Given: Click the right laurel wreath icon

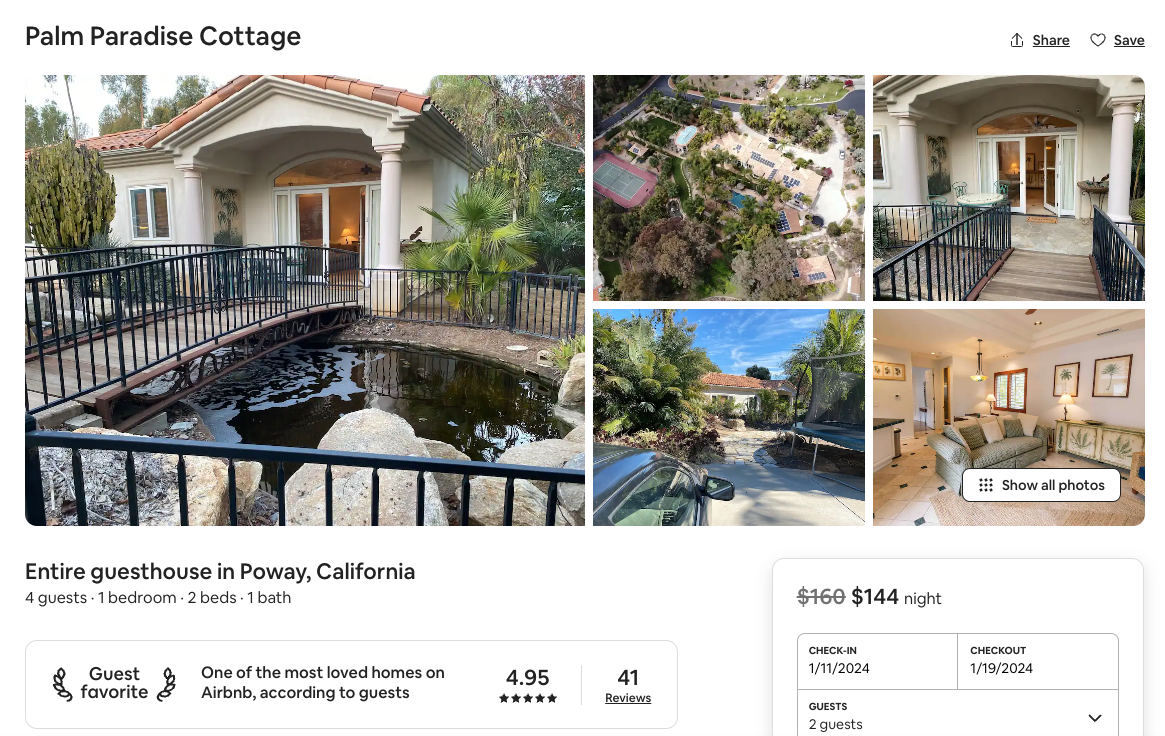Looking at the screenshot, I should click(x=166, y=684).
